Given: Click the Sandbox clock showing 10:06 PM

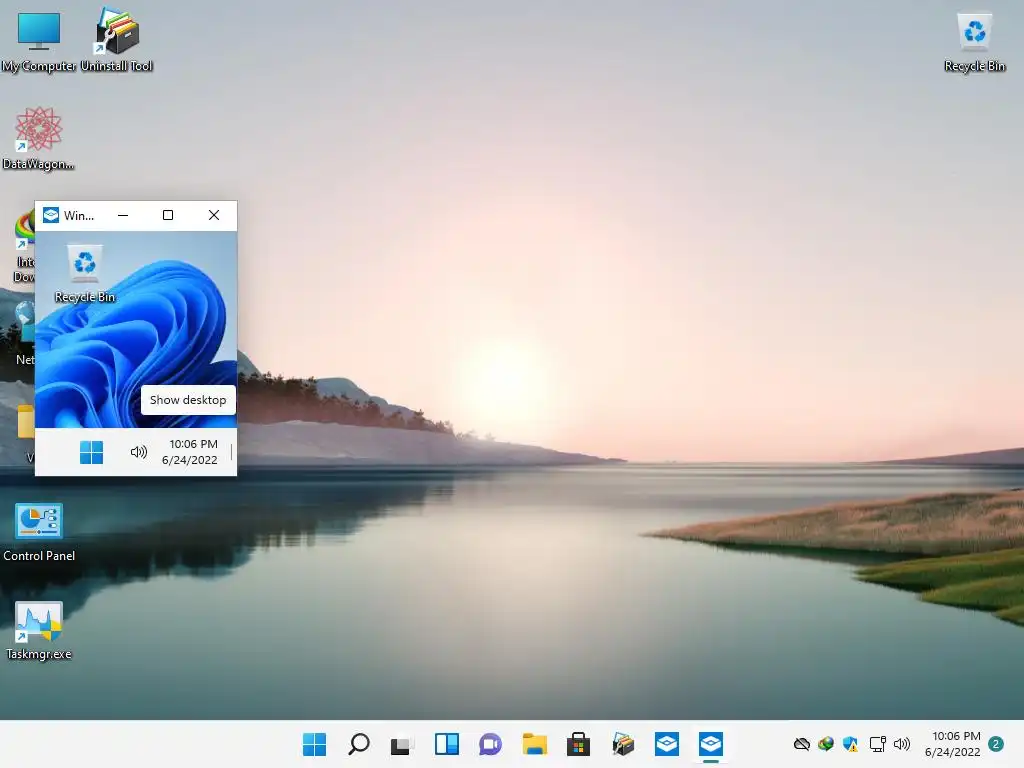Looking at the screenshot, I should tap(190, 452).
